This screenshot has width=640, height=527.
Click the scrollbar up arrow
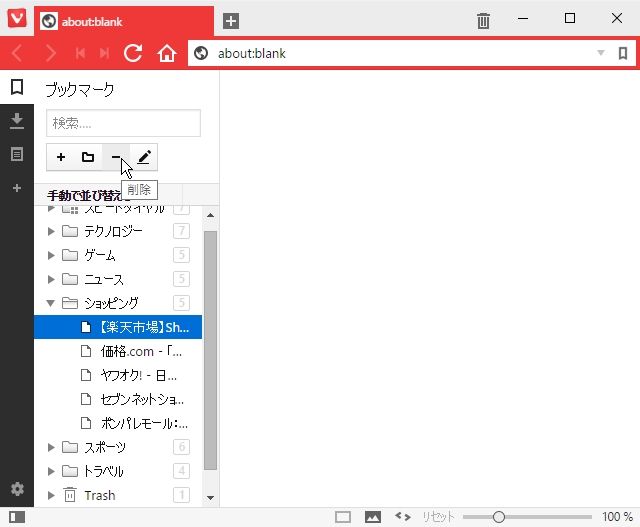[210, 215]
